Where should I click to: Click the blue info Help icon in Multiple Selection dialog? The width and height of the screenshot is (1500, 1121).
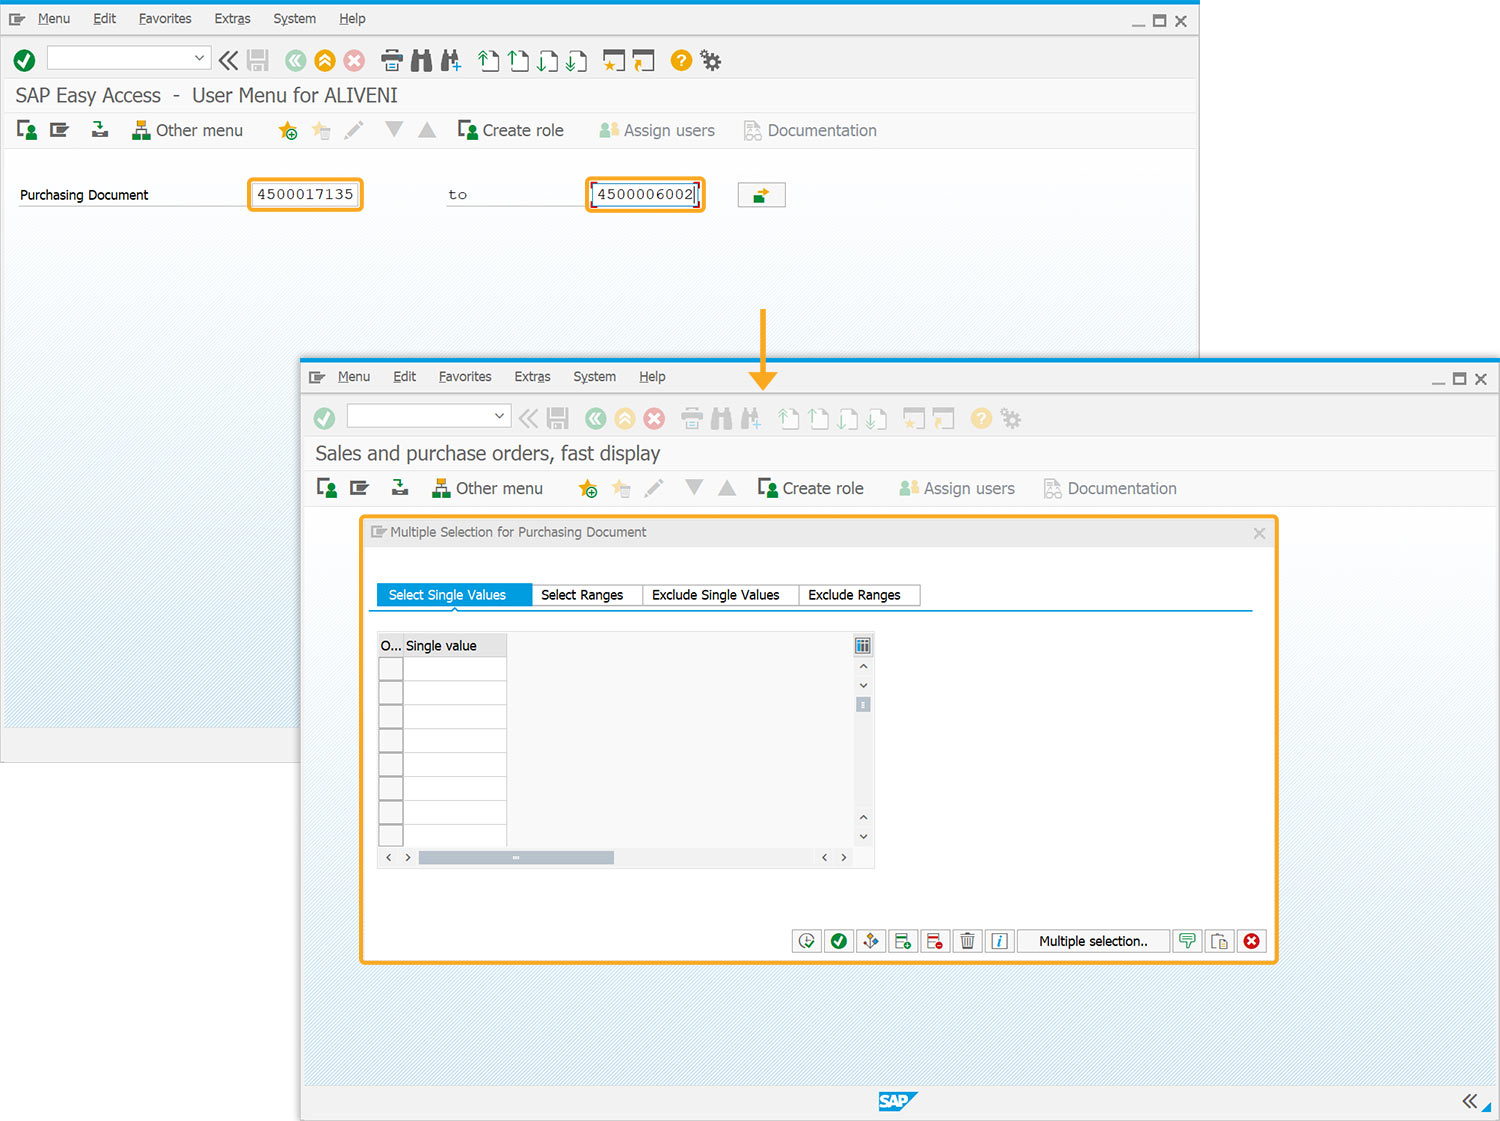coord(999,941)
